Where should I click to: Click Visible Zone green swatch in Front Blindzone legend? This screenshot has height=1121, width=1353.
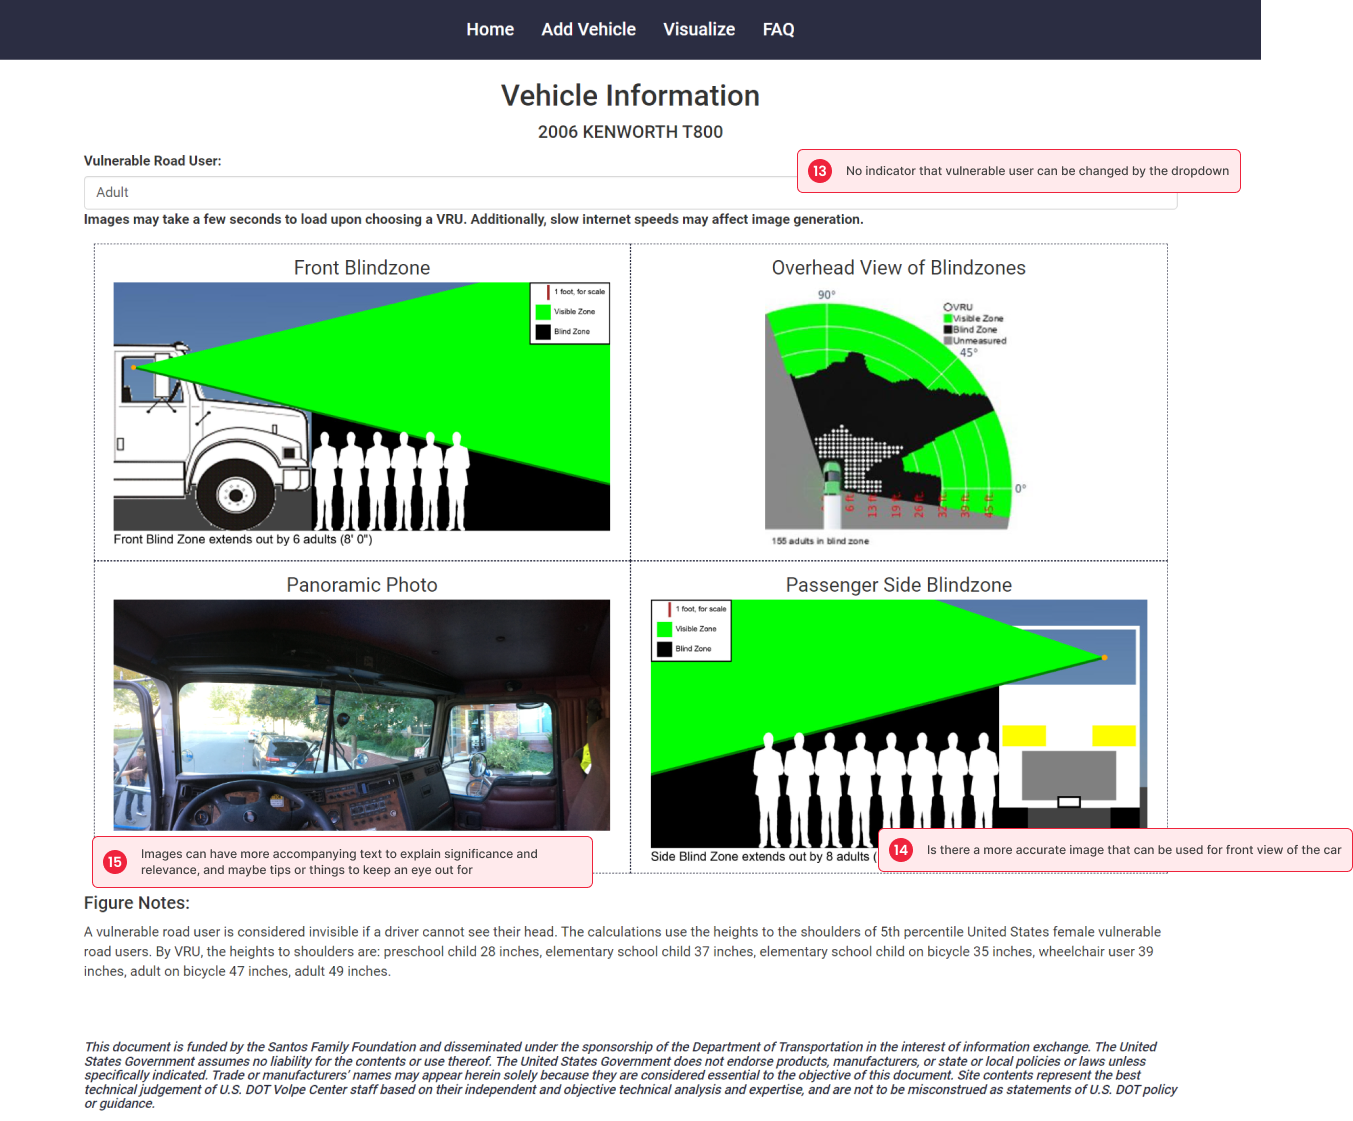tap(543, 312)
